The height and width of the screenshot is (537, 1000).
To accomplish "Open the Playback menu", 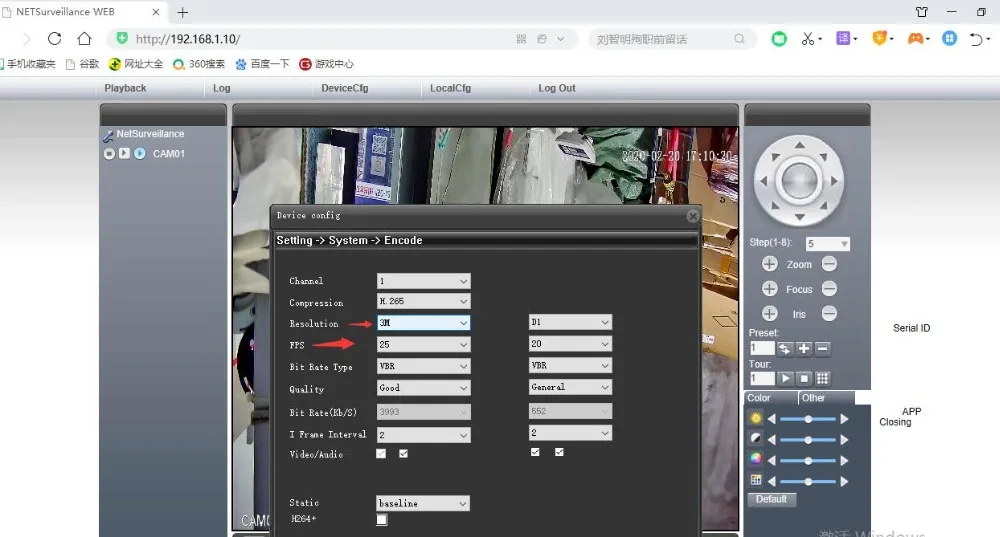I will pos(125,88).
